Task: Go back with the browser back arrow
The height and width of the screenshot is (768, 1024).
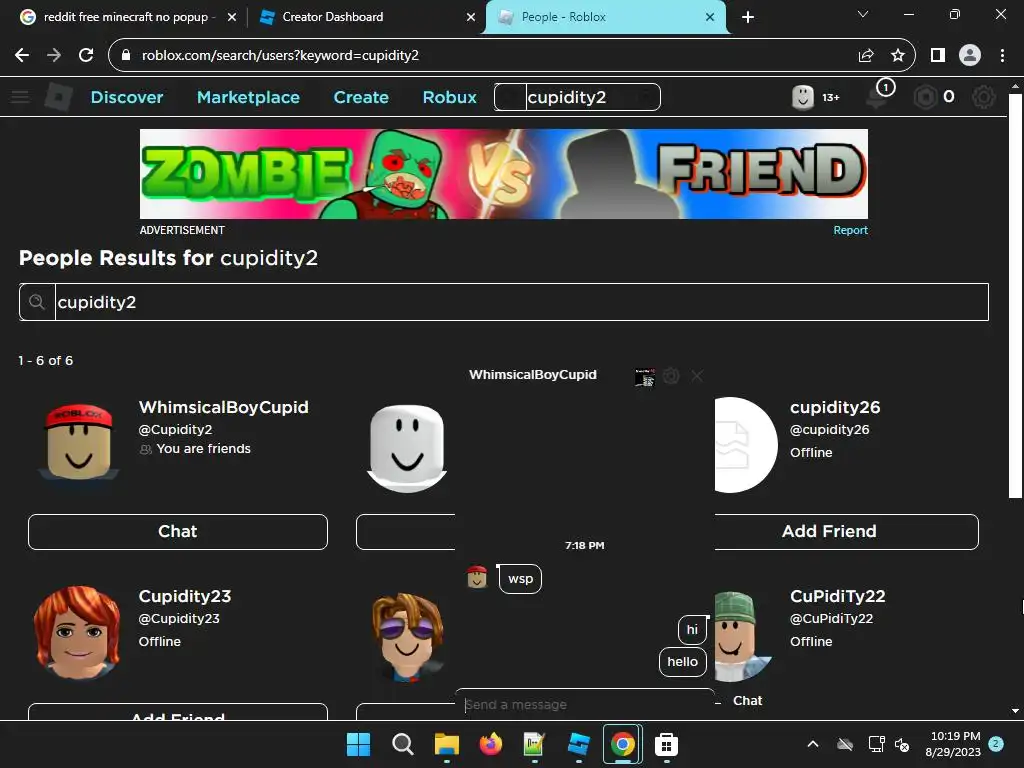Action: (x=22, y=56)
